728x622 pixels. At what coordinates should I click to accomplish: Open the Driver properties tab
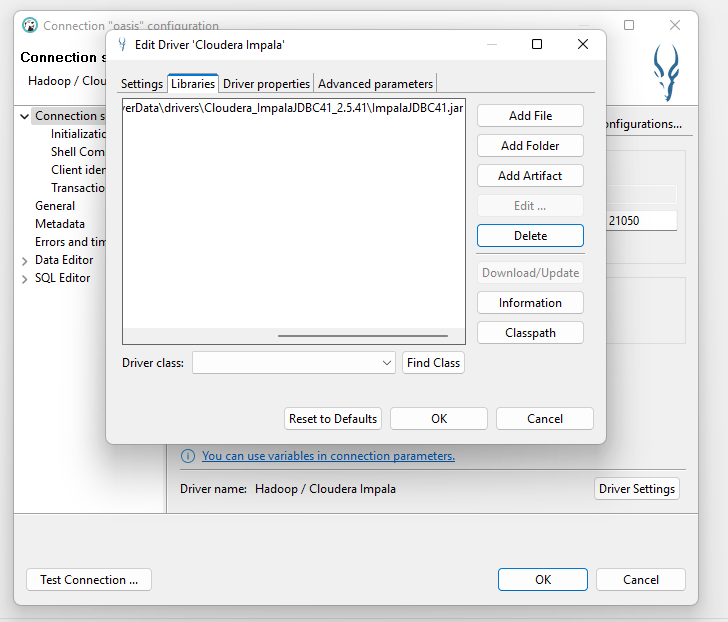(x=266, y=84)
